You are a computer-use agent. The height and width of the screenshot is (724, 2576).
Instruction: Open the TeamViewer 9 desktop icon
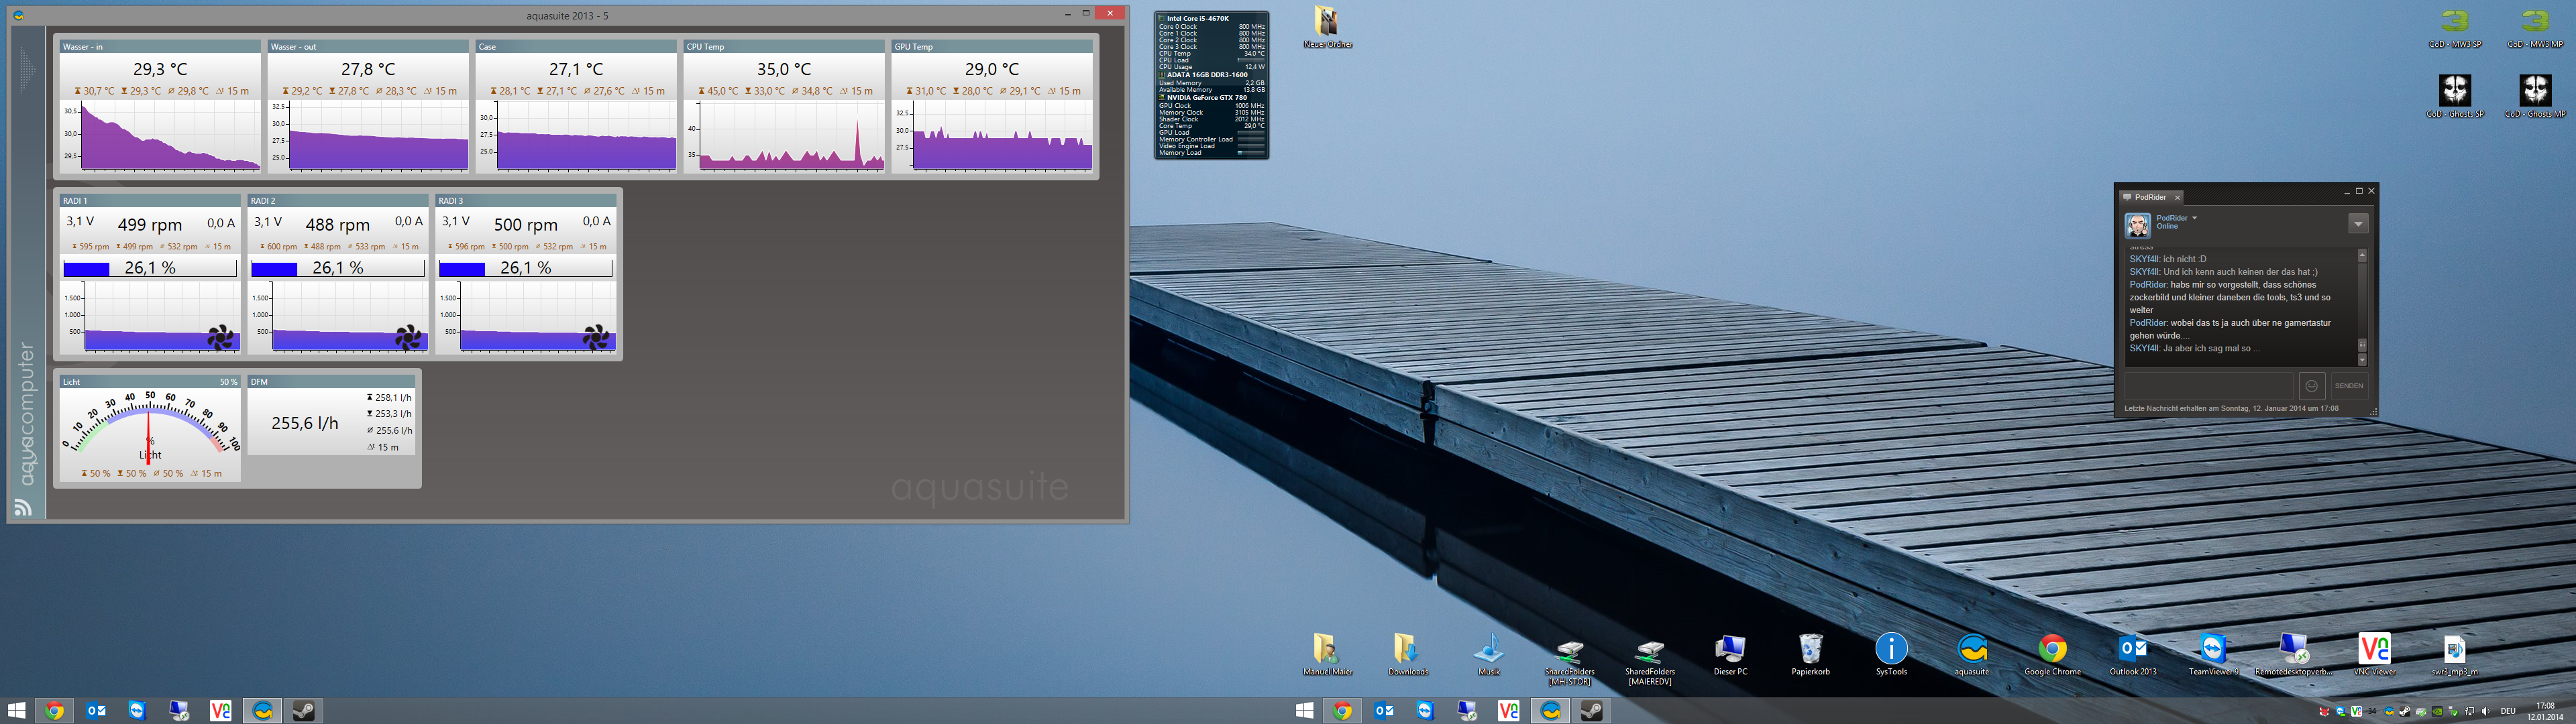coord(2213,650)
